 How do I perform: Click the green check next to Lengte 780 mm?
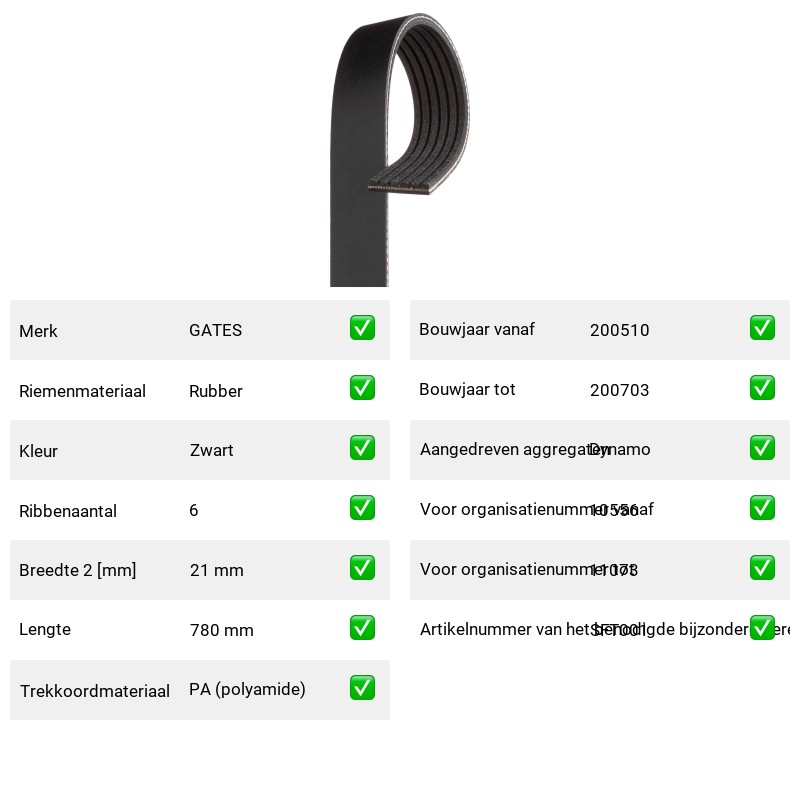click(362, 628)
